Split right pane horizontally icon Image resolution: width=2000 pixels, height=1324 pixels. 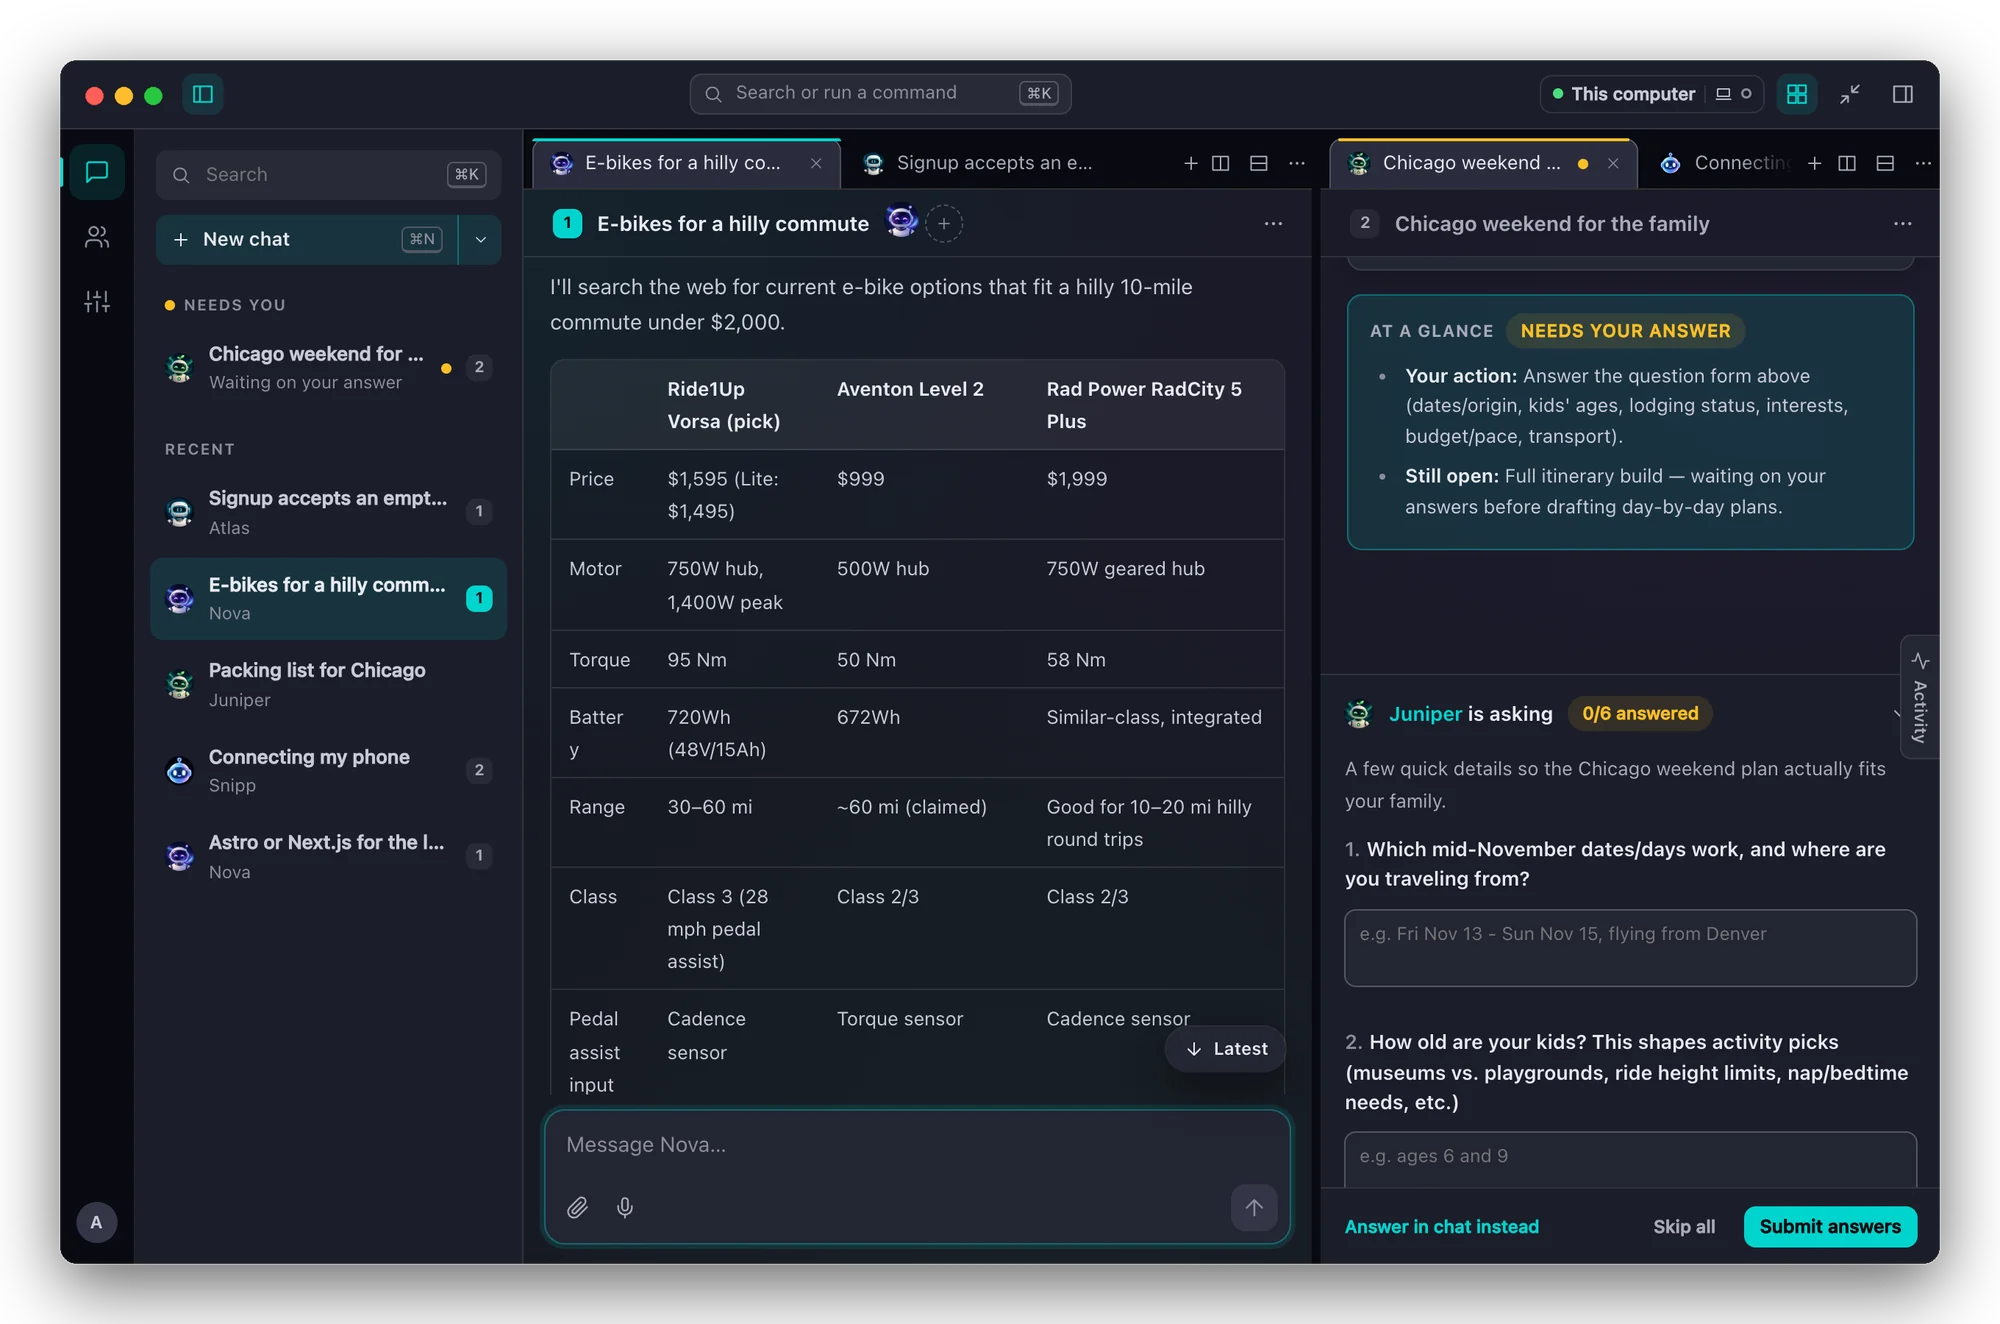pos(1885,163)
